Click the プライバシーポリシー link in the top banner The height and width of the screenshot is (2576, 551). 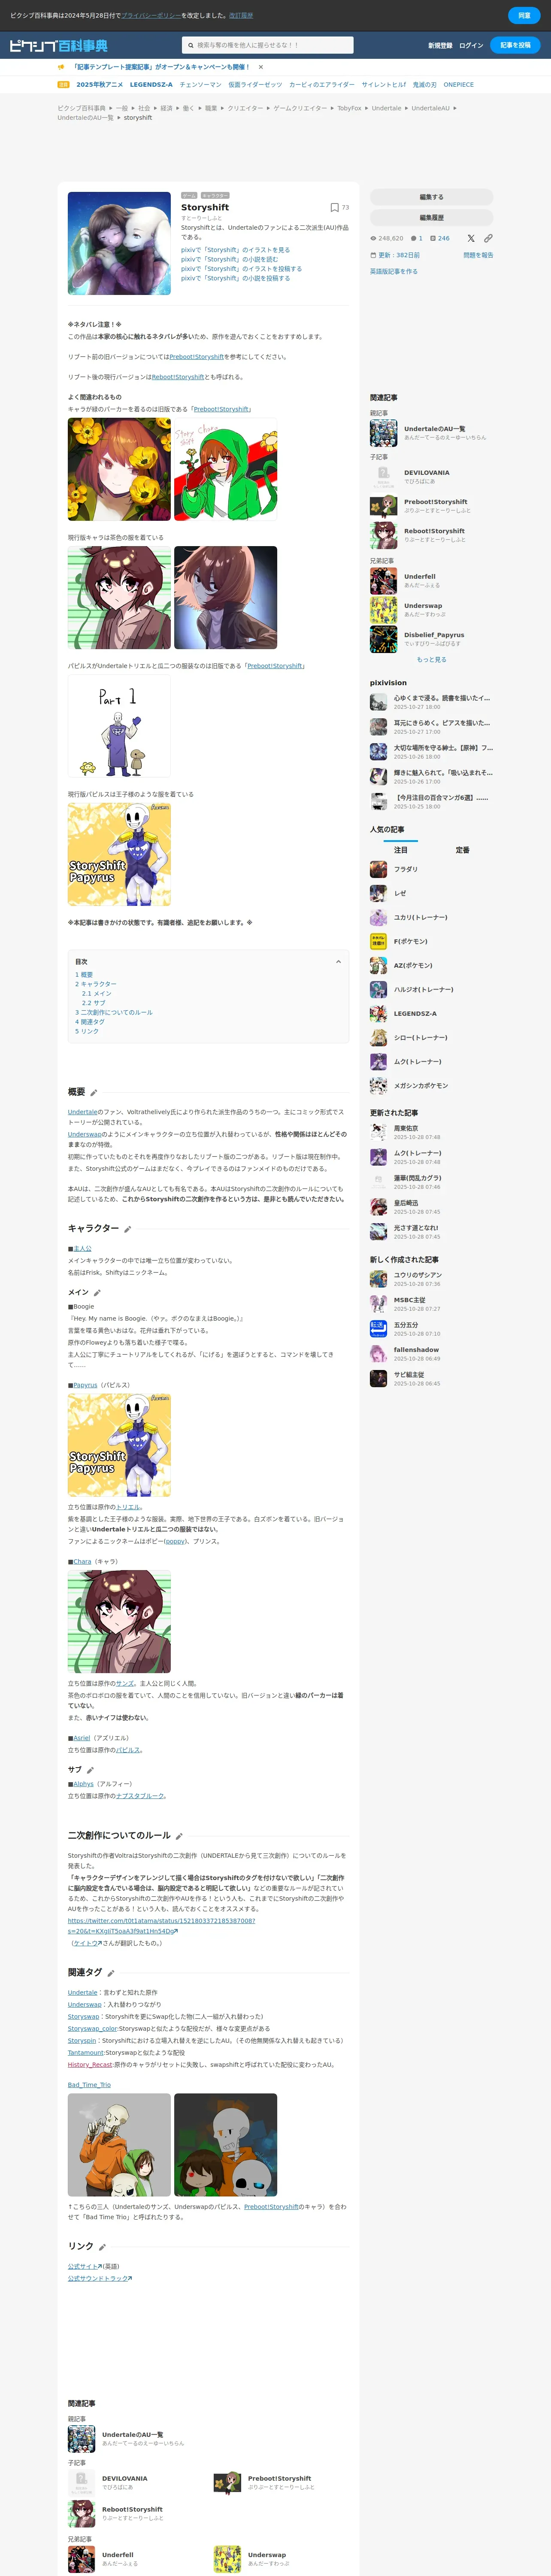151,16
